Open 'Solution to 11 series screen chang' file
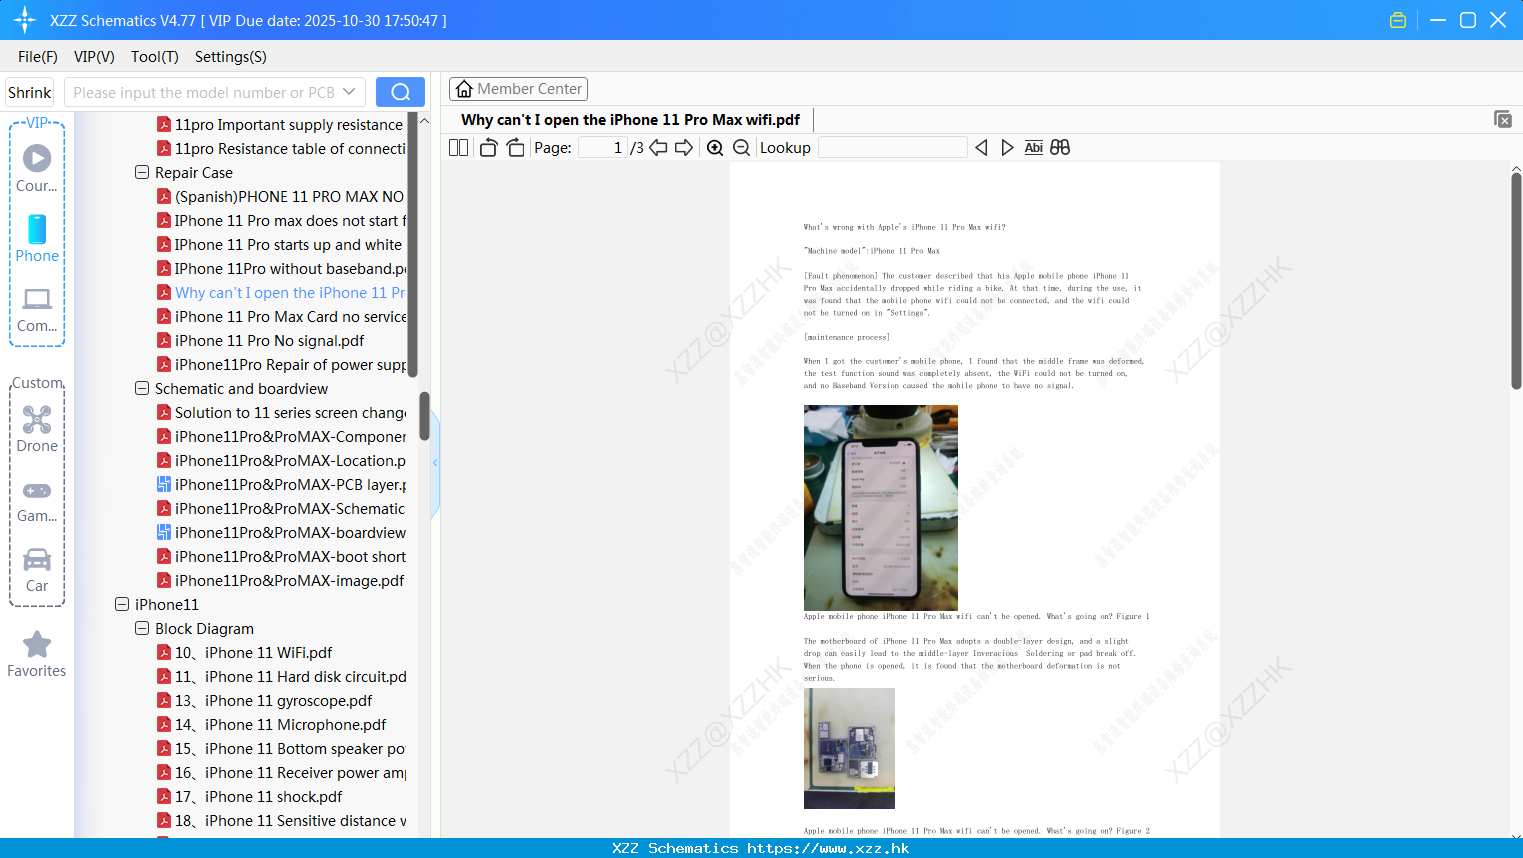The width and height of the screenshot is (1523, 858). click(281, 412)
